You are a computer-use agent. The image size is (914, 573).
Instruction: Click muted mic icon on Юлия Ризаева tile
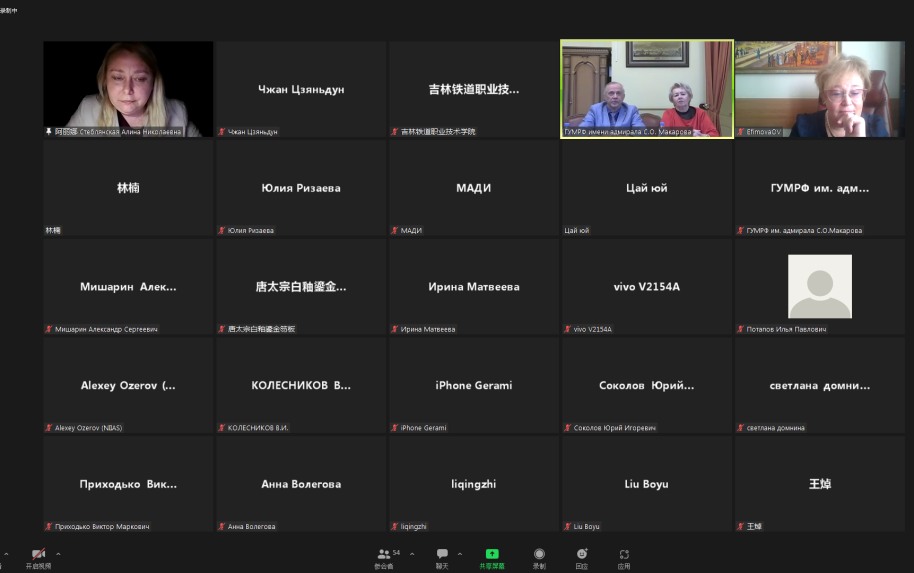click(222, 231)
